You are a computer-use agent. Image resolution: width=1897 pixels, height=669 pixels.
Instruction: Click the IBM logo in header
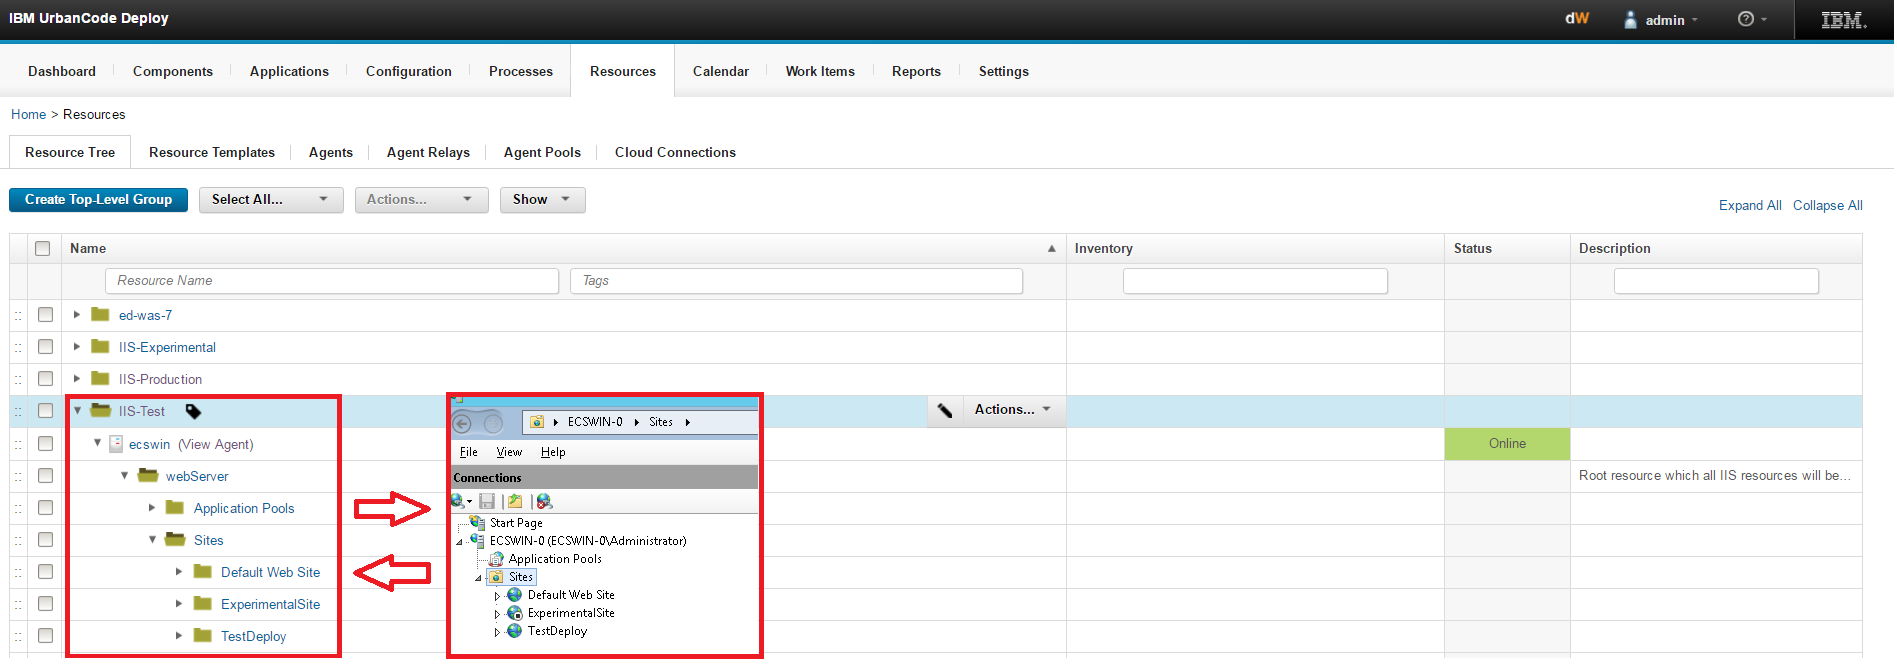[1843, 20]
